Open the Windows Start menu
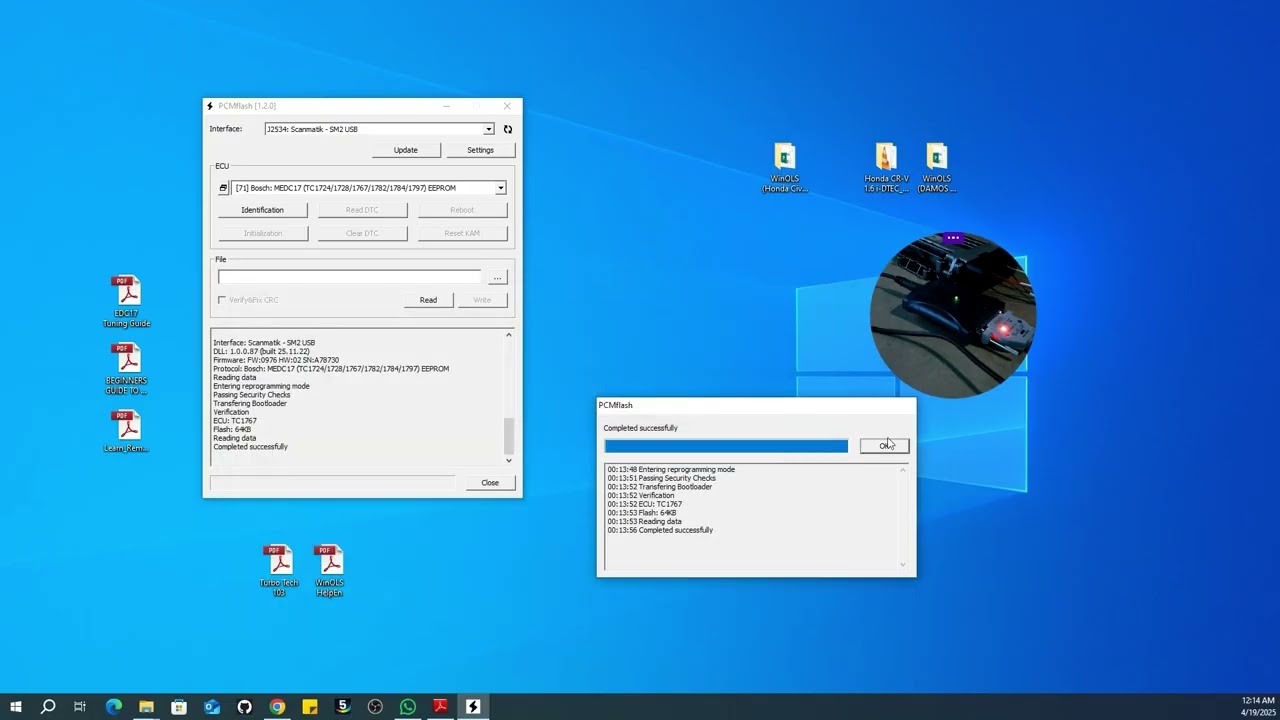Image resolution: width=1280 pixels, height=720 pixels. tap(16, 707)
